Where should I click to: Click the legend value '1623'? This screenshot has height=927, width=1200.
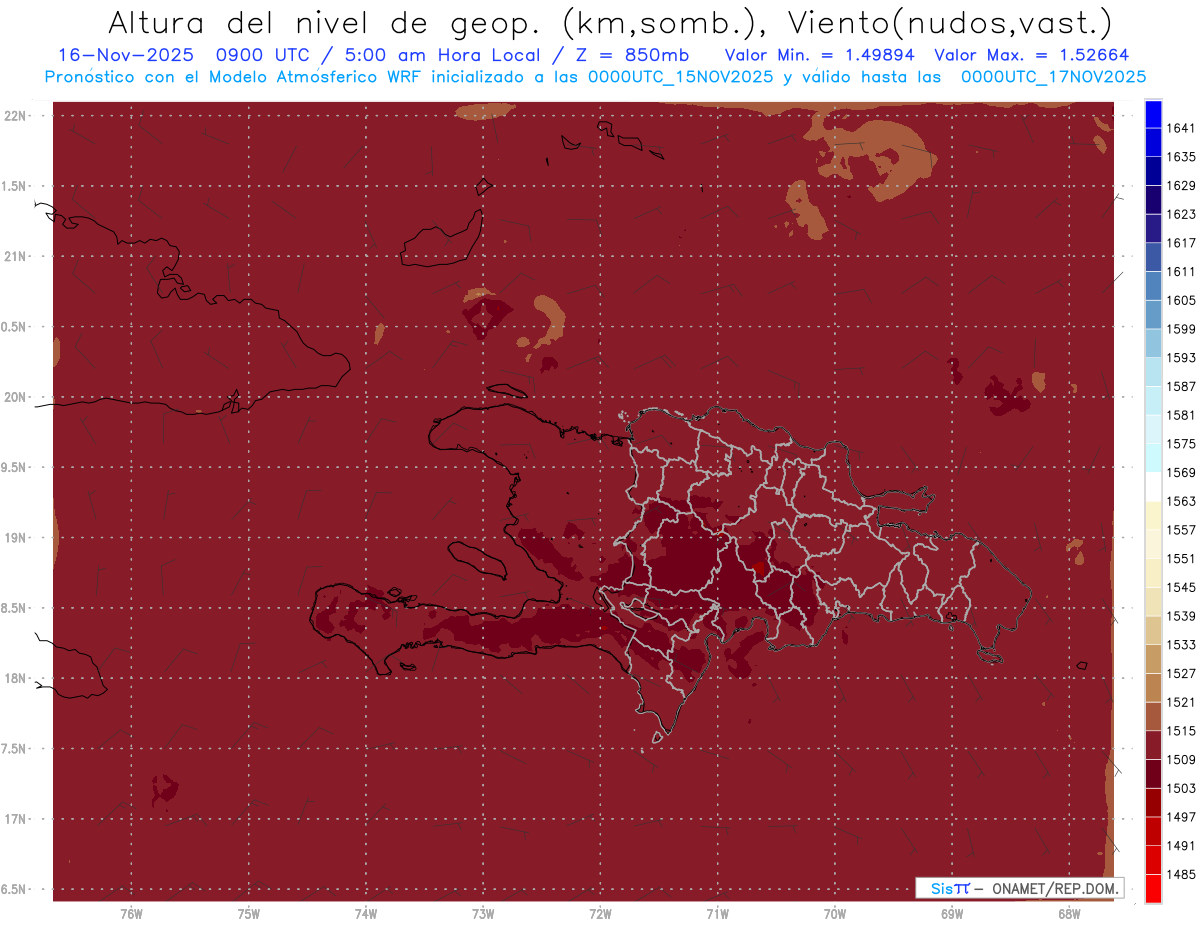tap(1181, 214)
